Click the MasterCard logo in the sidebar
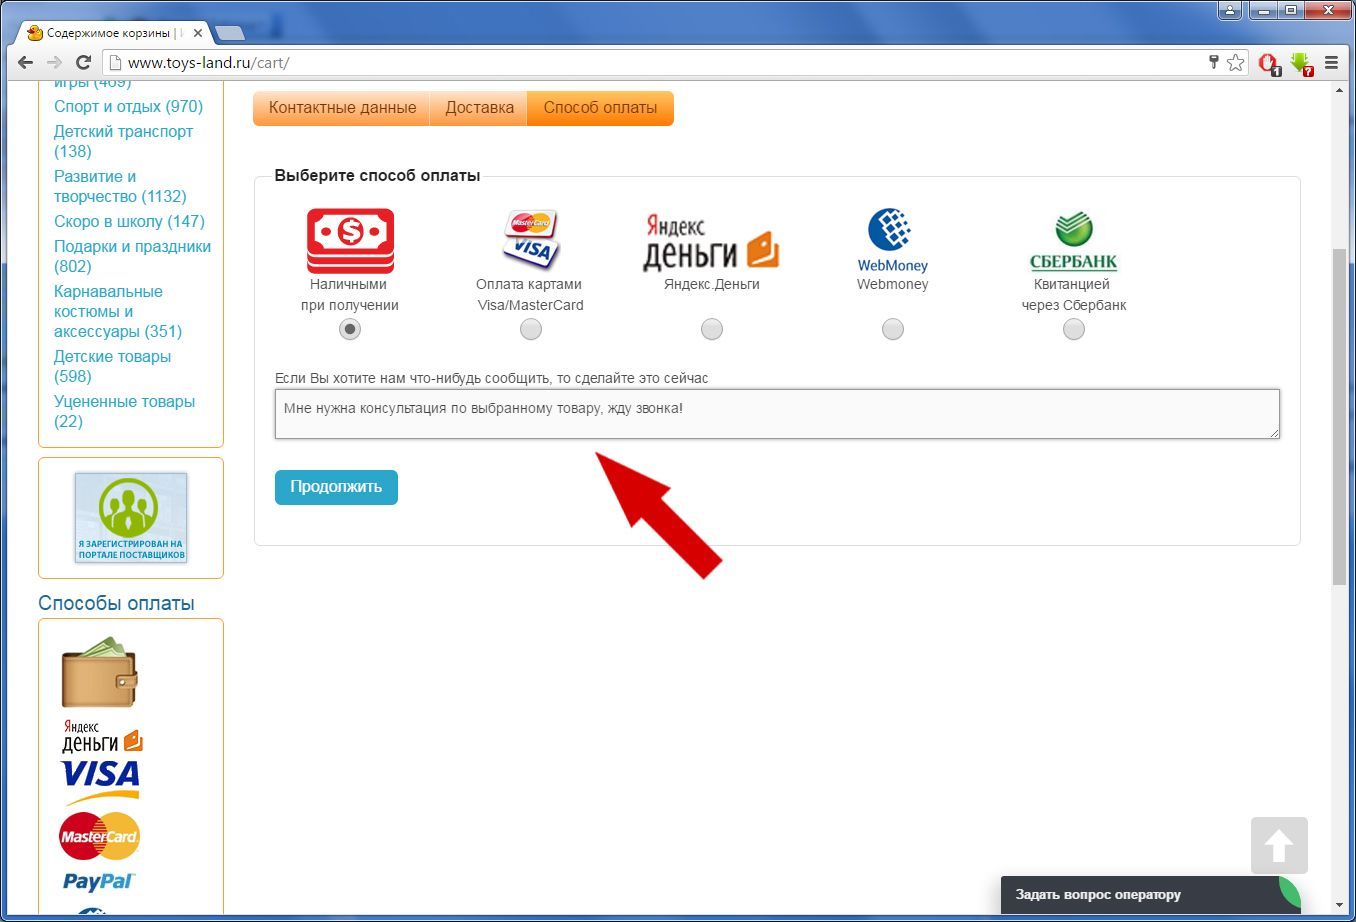 [99, 836]
